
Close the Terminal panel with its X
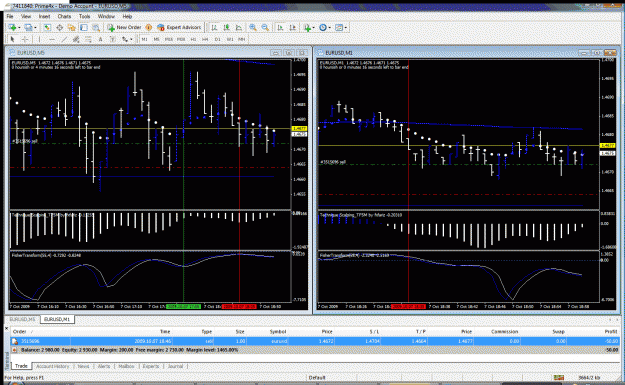tap(6, 329)
